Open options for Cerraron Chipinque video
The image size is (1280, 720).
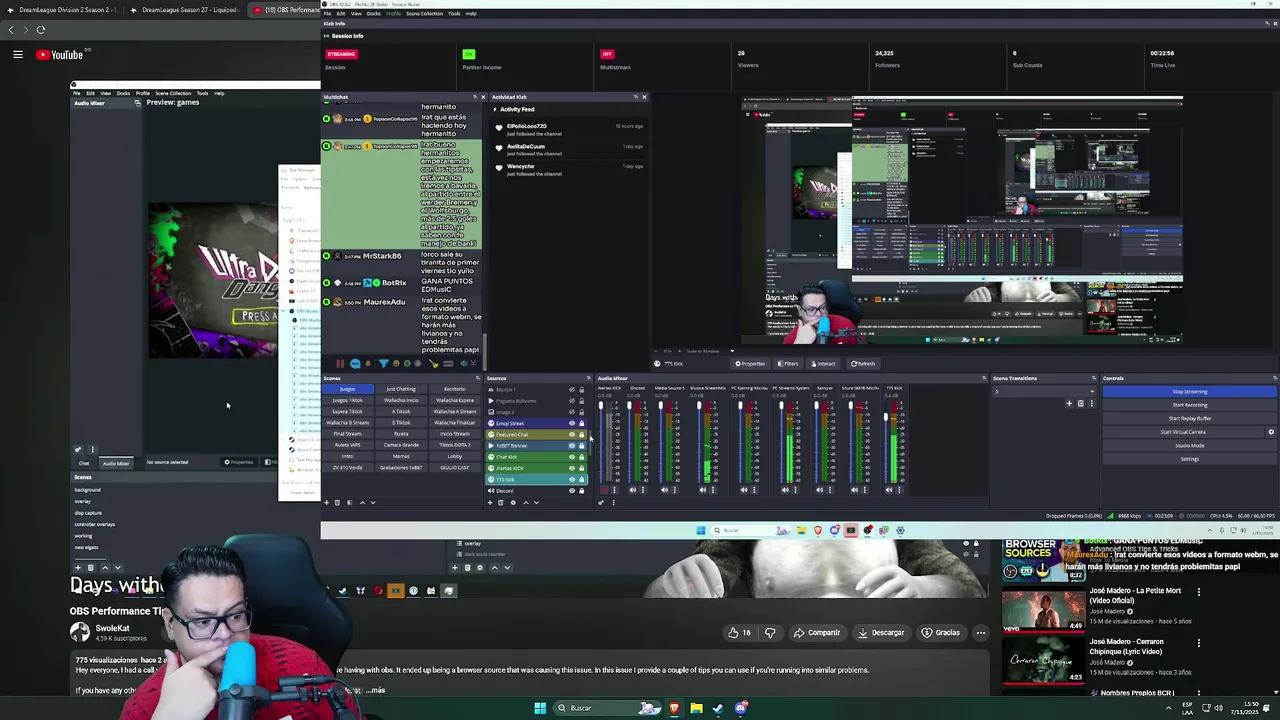1198,642
